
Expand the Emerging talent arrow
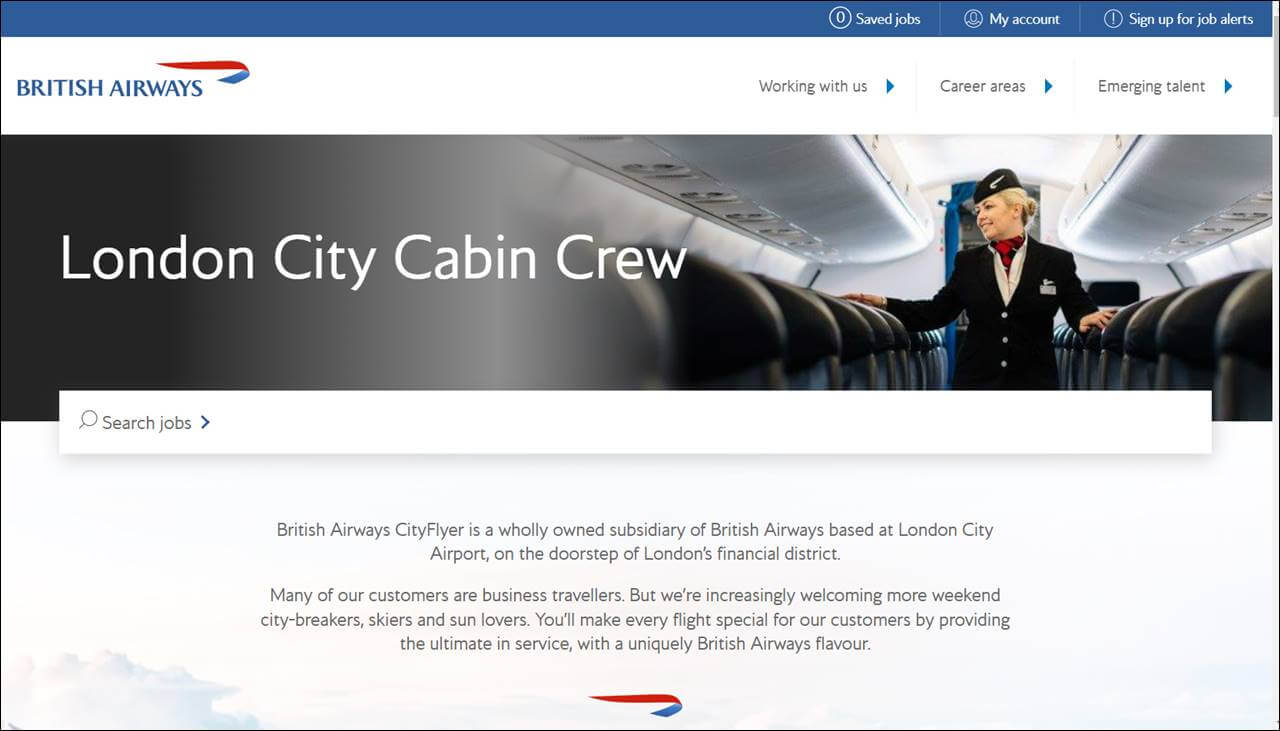1228,86
